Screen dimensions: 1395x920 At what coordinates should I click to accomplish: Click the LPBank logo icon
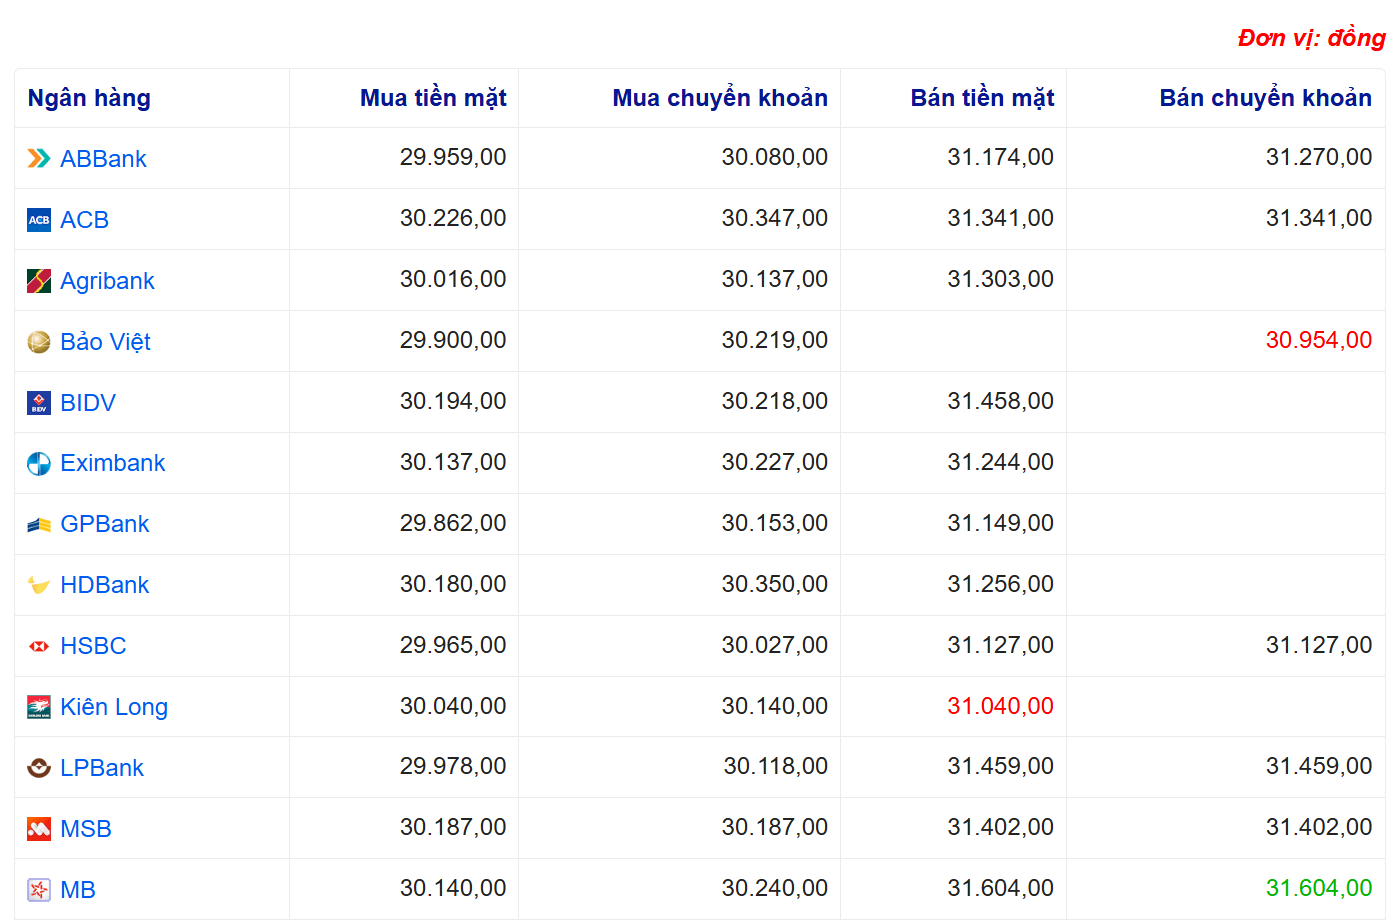38,768
